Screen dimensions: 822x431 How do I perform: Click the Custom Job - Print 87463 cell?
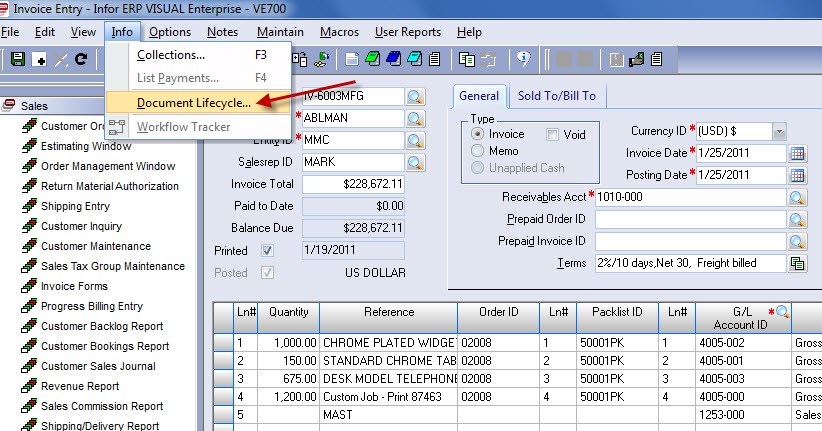(388, 397)
